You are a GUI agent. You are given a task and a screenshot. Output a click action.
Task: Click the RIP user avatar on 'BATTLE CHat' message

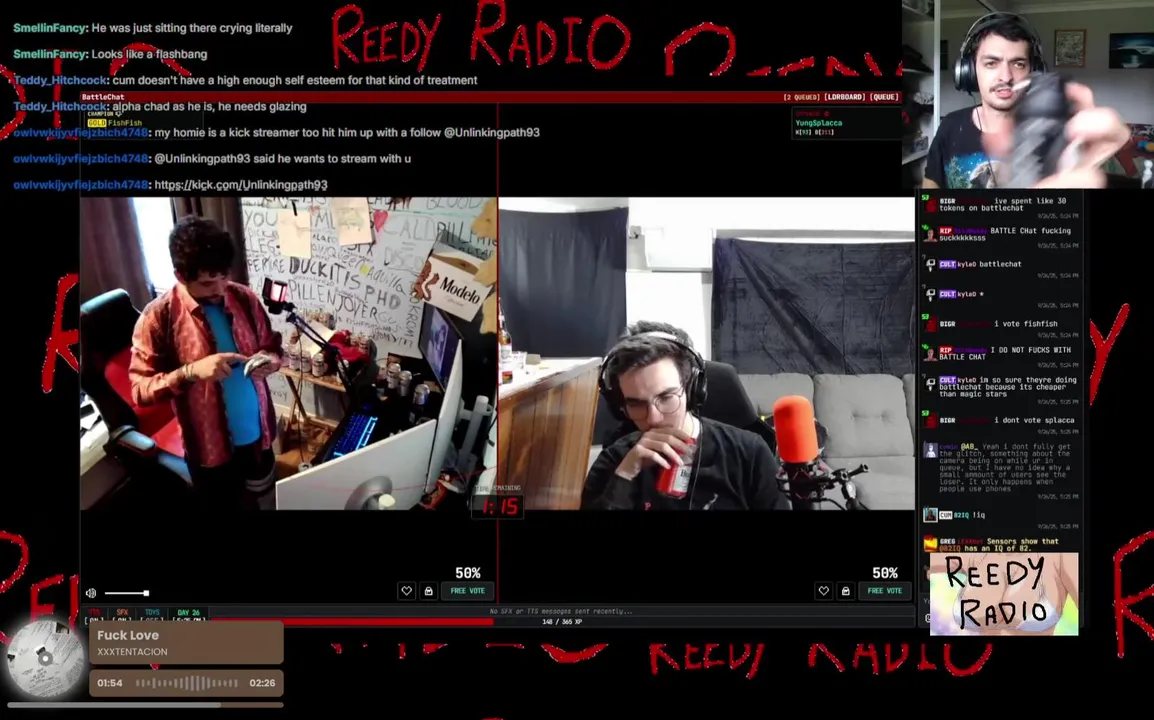coord(930,234)
